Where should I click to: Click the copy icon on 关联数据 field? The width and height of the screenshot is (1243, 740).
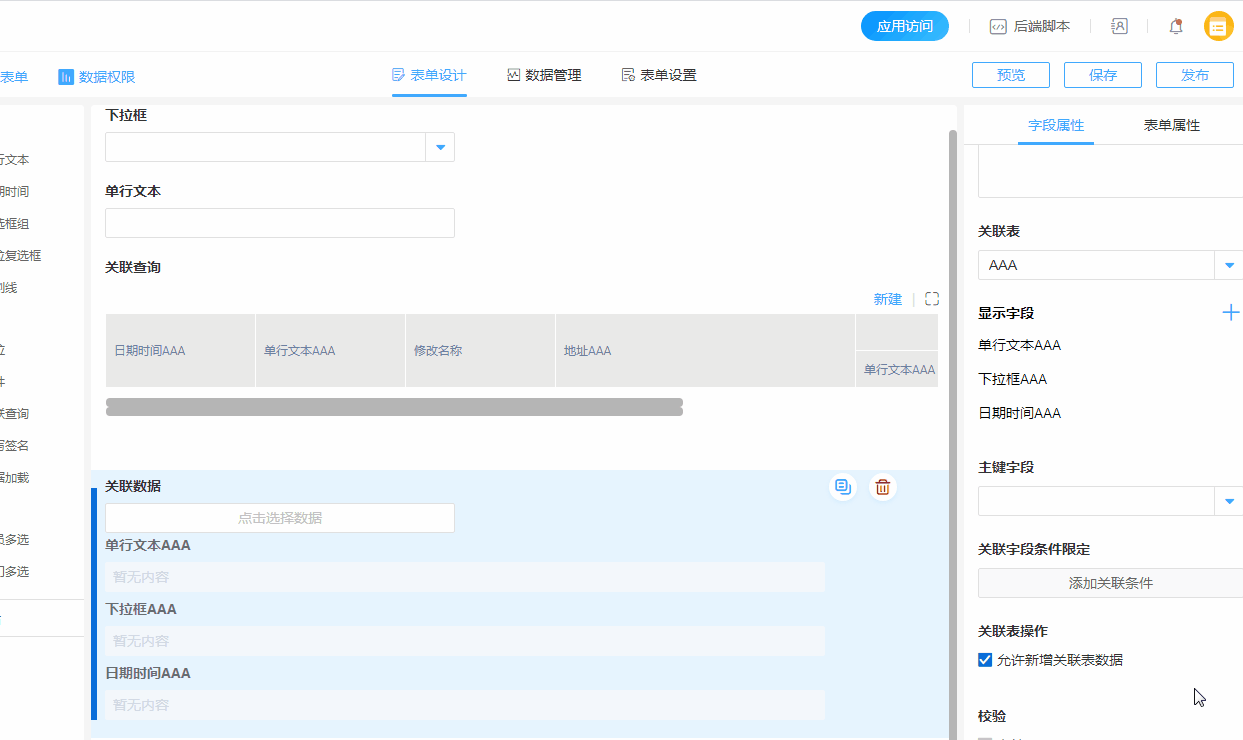click(843, 487)
